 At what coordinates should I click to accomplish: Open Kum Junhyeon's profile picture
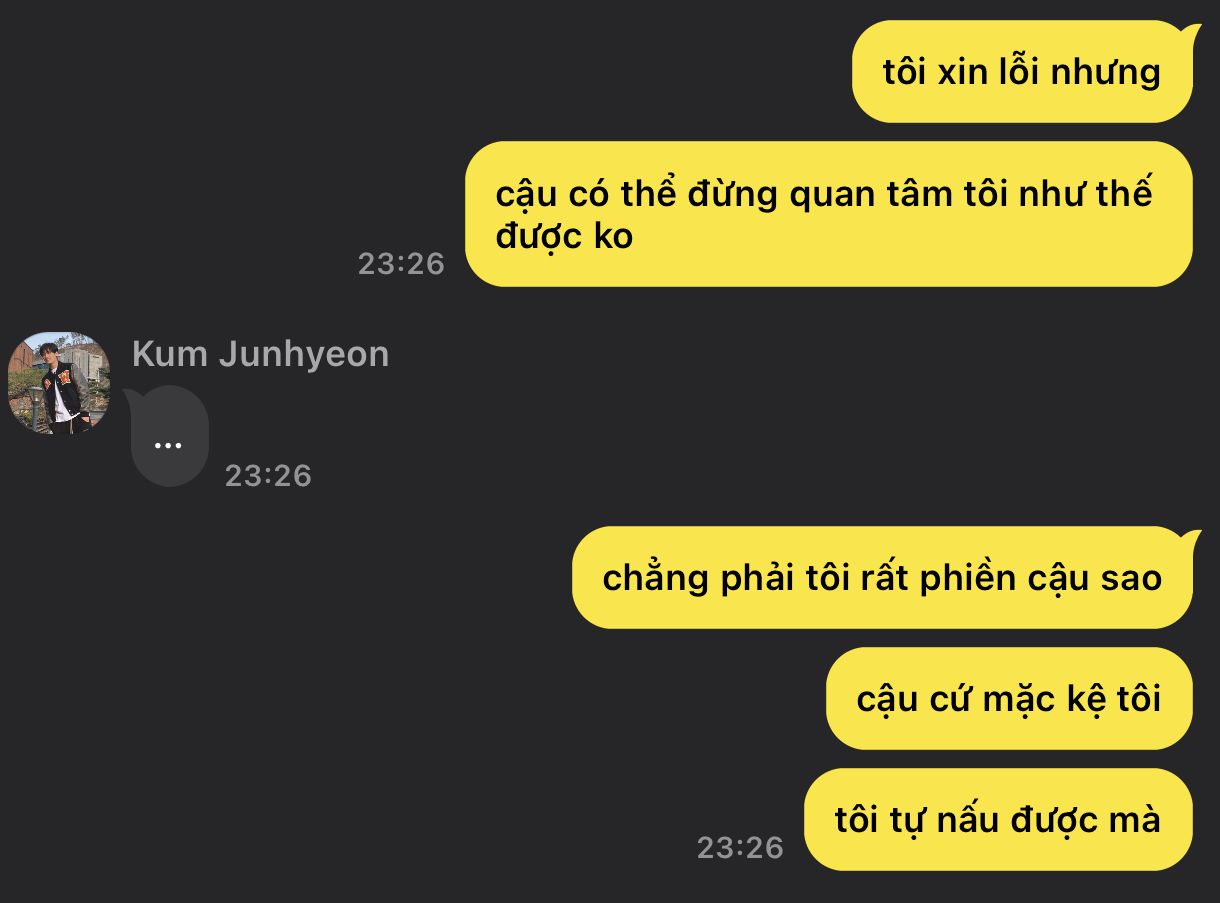[x=59, y=383]
